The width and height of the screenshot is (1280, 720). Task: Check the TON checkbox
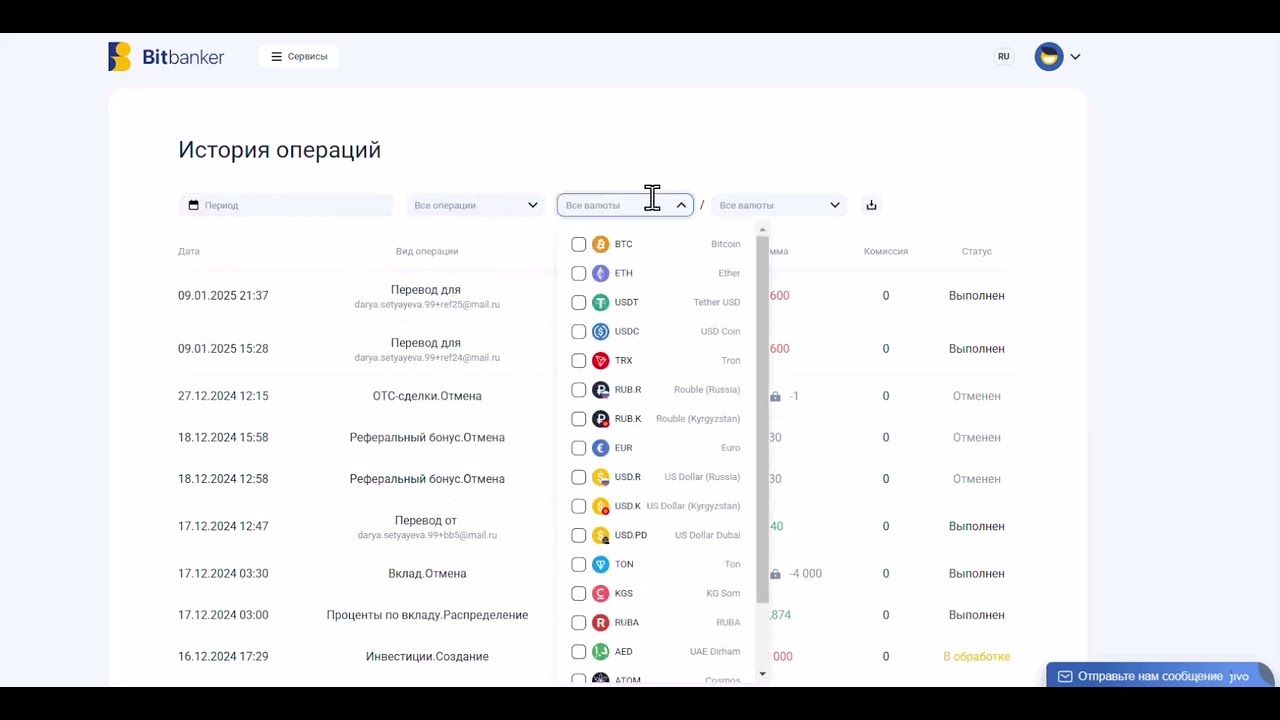coord(579,564)
